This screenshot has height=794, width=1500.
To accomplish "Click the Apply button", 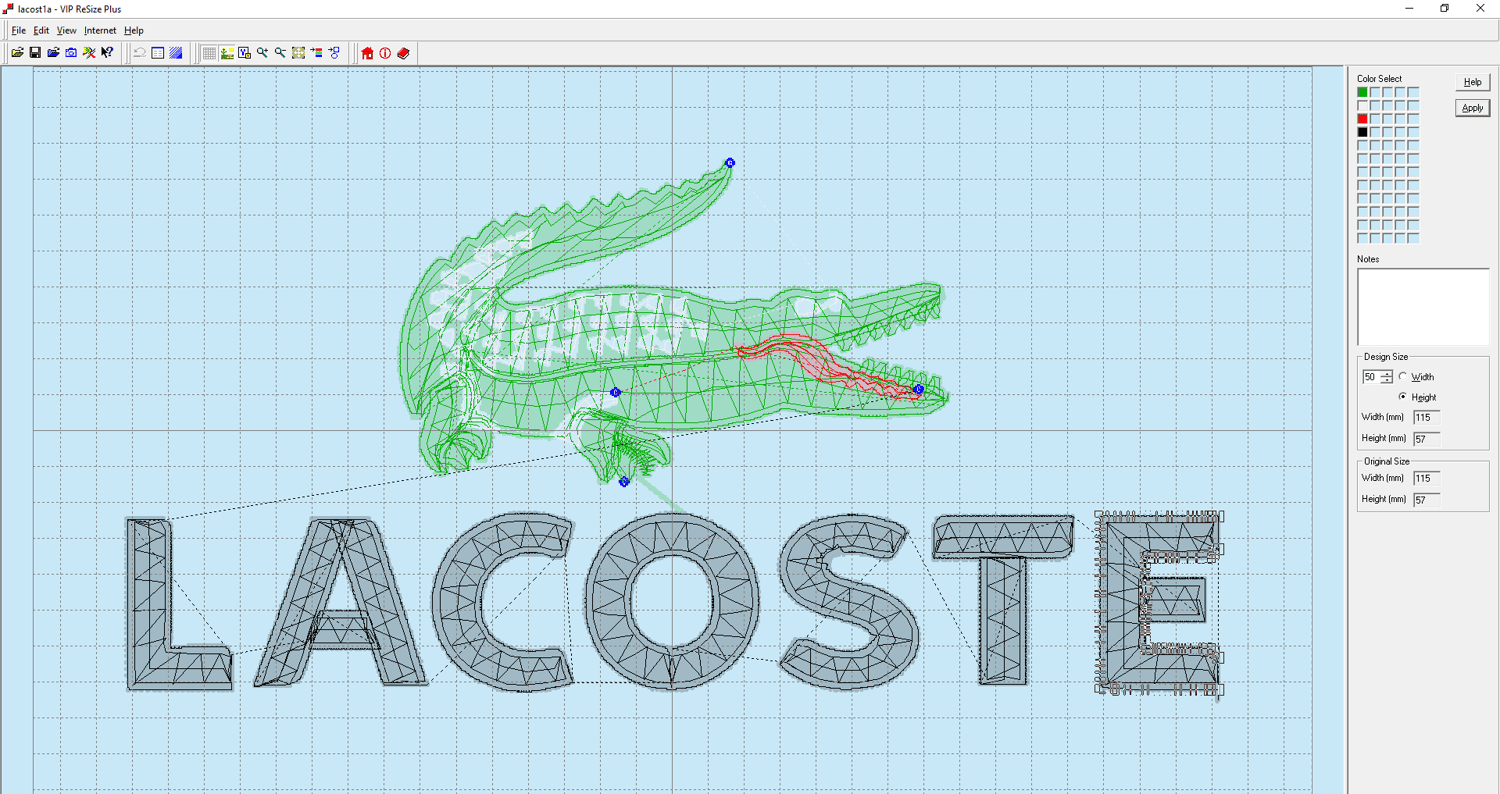I will pyautogui.click(x=1472, y=108).
